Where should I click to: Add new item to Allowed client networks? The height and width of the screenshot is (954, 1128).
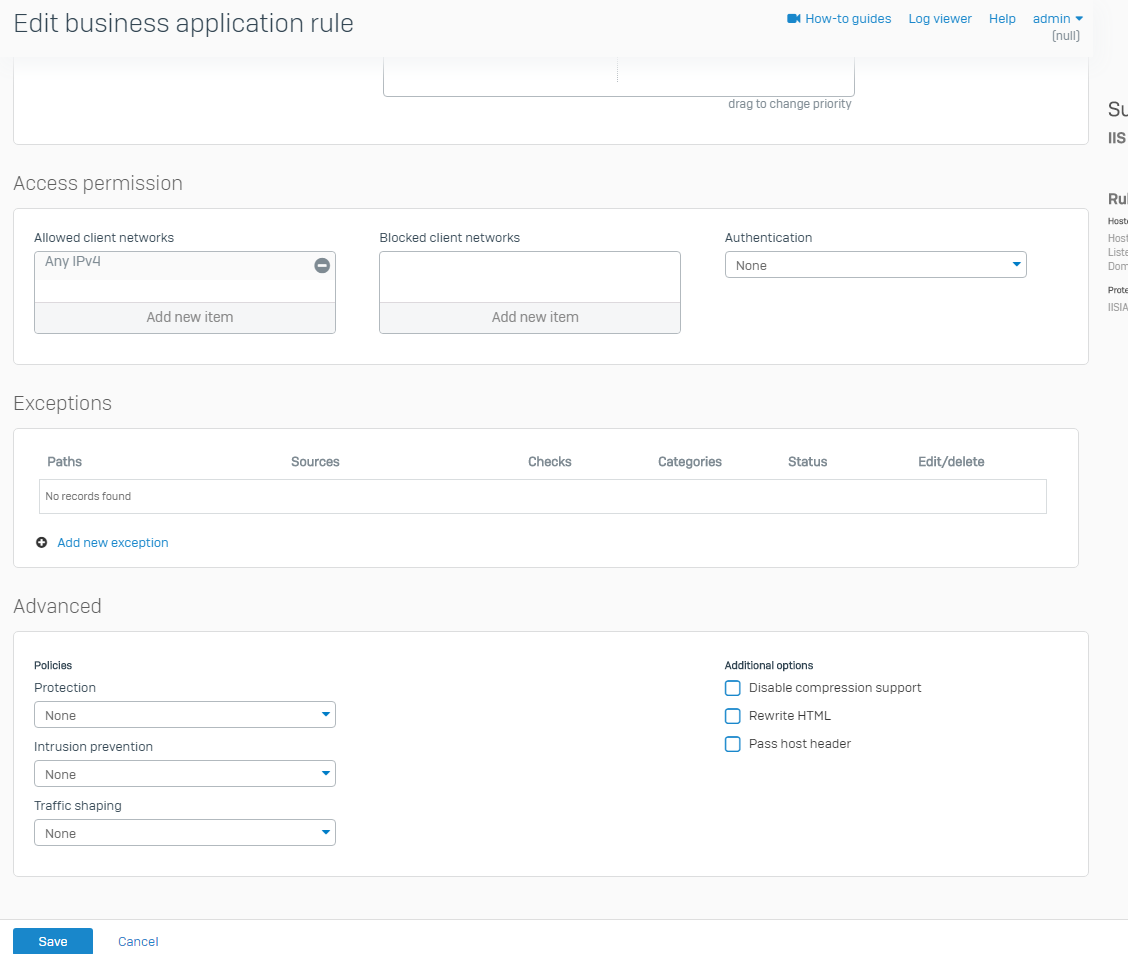click(185, 317)
